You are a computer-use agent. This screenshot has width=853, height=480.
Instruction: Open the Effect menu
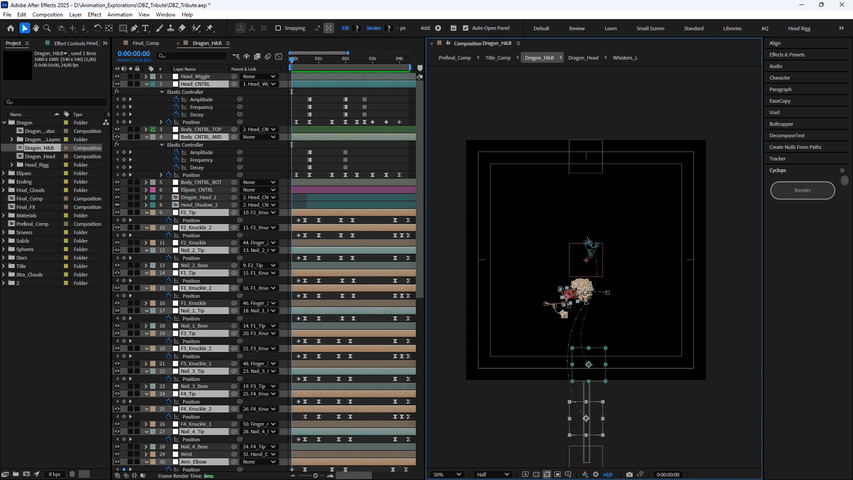pyautogui.click(x=94, y=15)
